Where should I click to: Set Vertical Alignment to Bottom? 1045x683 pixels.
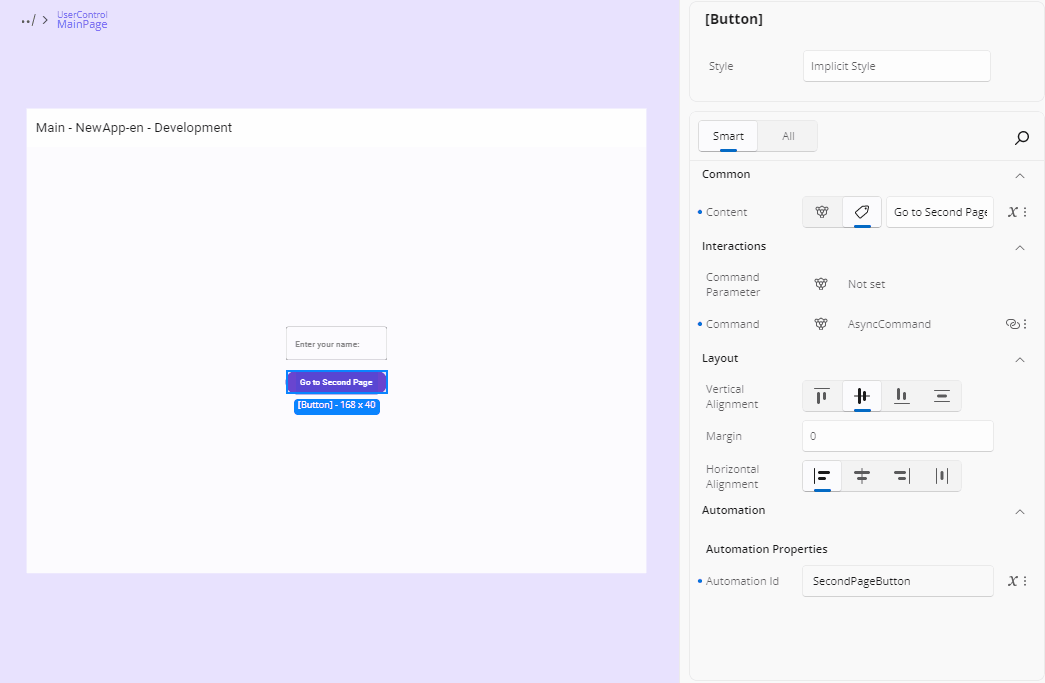[x=902, y=396]
